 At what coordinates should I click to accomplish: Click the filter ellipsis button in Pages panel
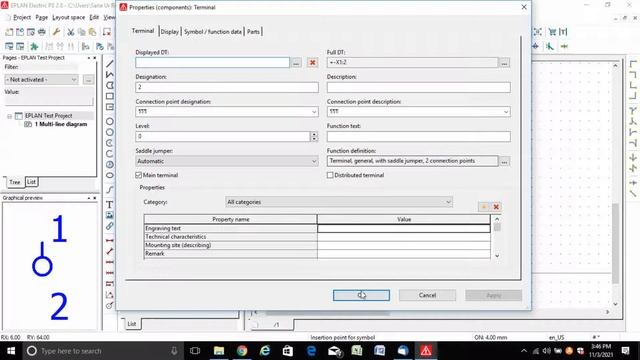88,80
